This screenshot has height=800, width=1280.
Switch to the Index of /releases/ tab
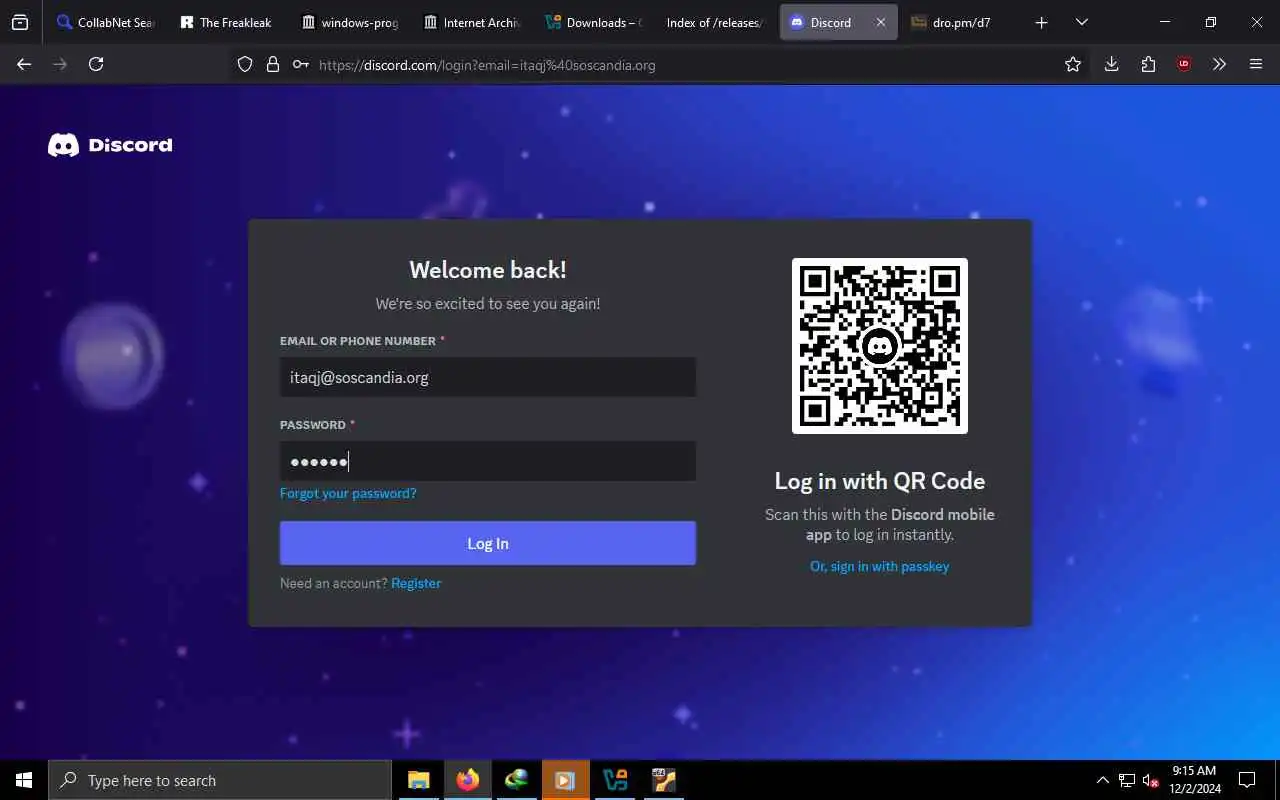coord(715,22)
